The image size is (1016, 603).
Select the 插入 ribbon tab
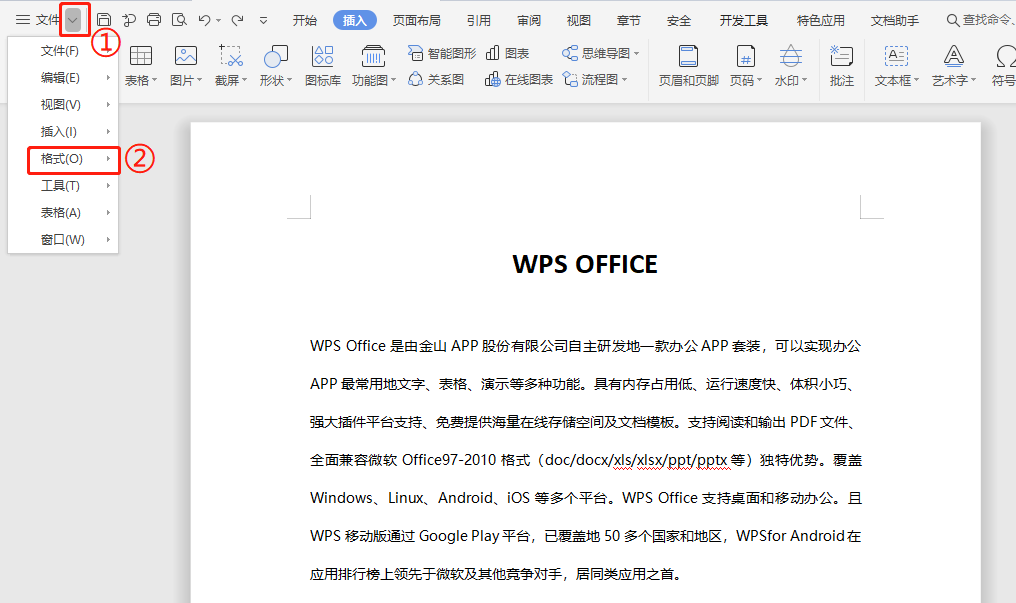(354, 21)
